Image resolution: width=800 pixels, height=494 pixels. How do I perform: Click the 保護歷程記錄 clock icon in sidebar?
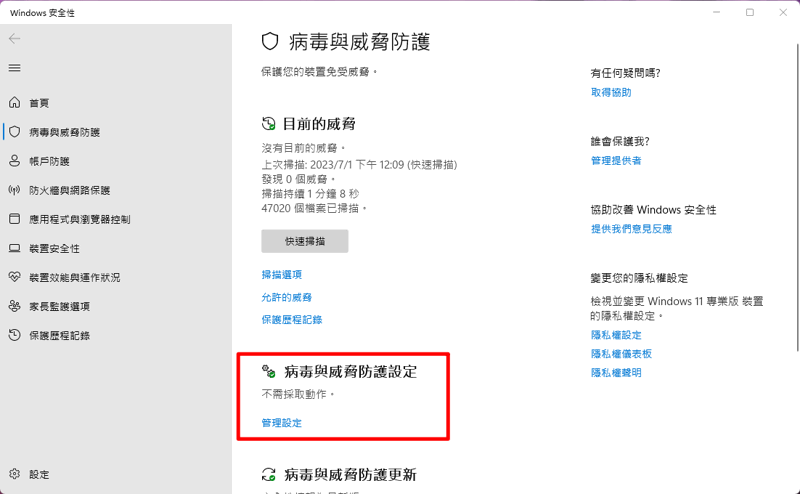14,335
